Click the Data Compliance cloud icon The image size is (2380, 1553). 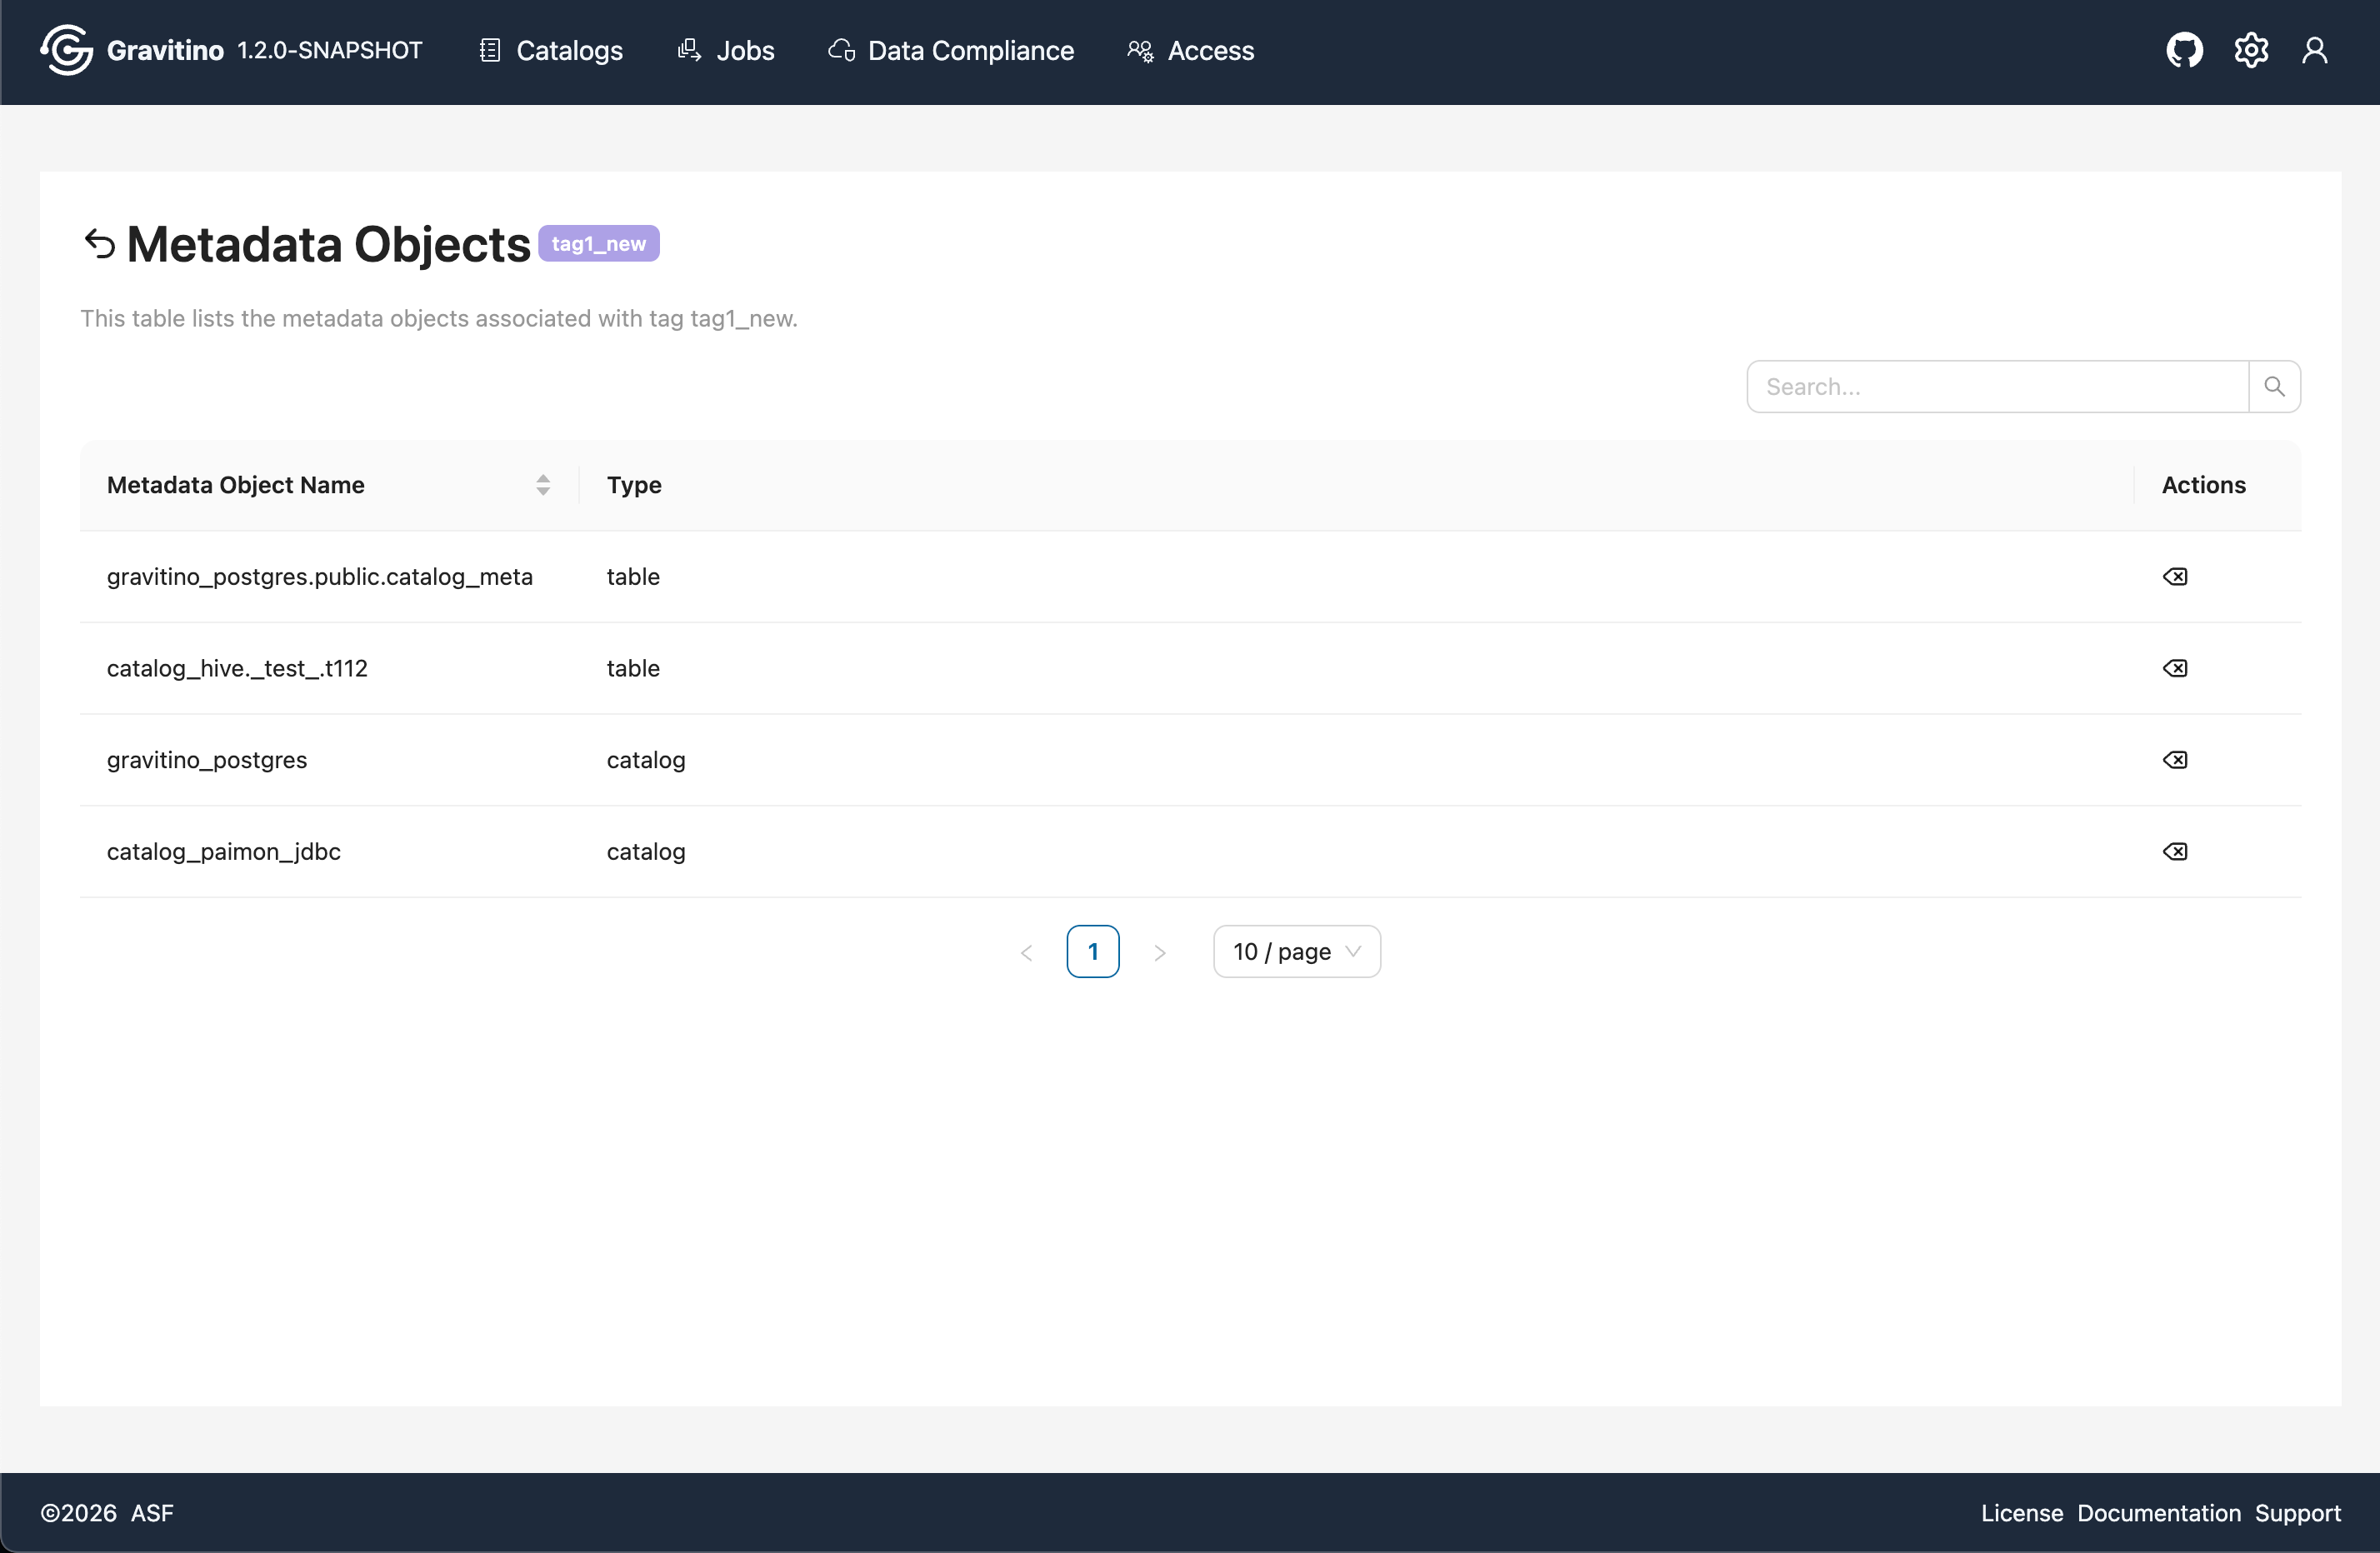840,50
